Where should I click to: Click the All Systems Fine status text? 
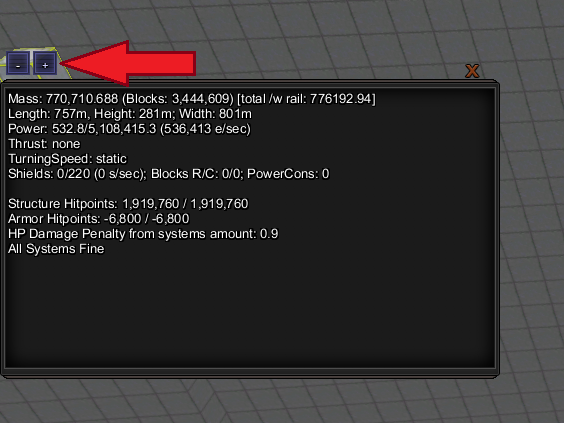point(56,249)
